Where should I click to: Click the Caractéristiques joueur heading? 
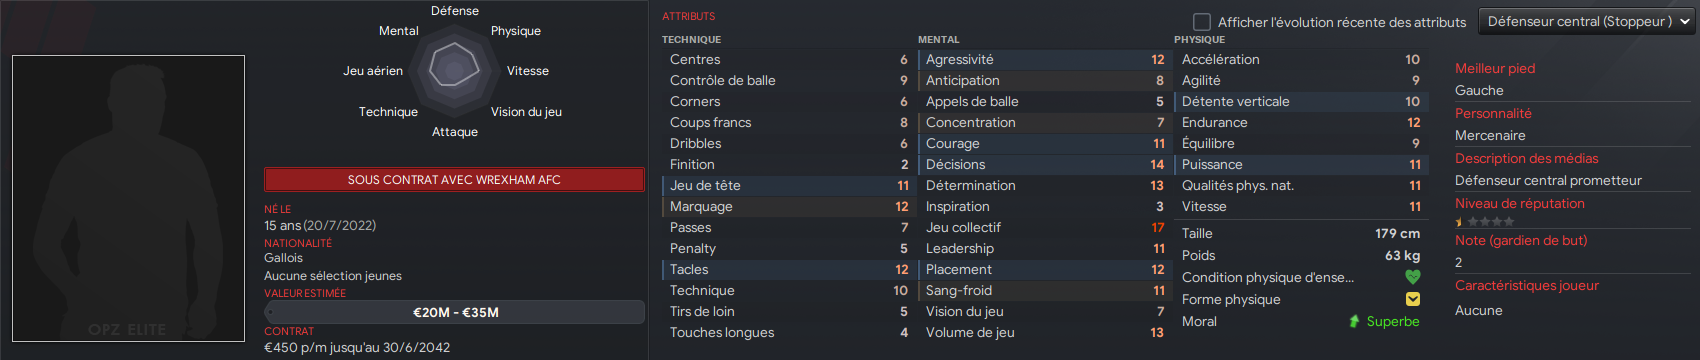click(x=1526, y=285)
